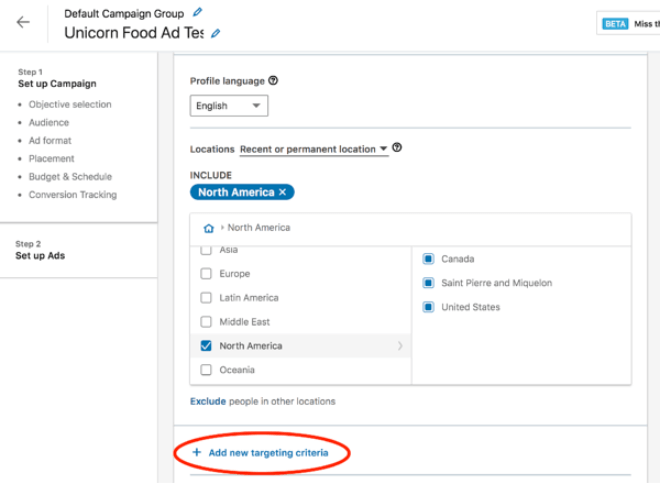The image size is (661, 484).
Task: Select the Oceania row label
Action: [237, 370]
